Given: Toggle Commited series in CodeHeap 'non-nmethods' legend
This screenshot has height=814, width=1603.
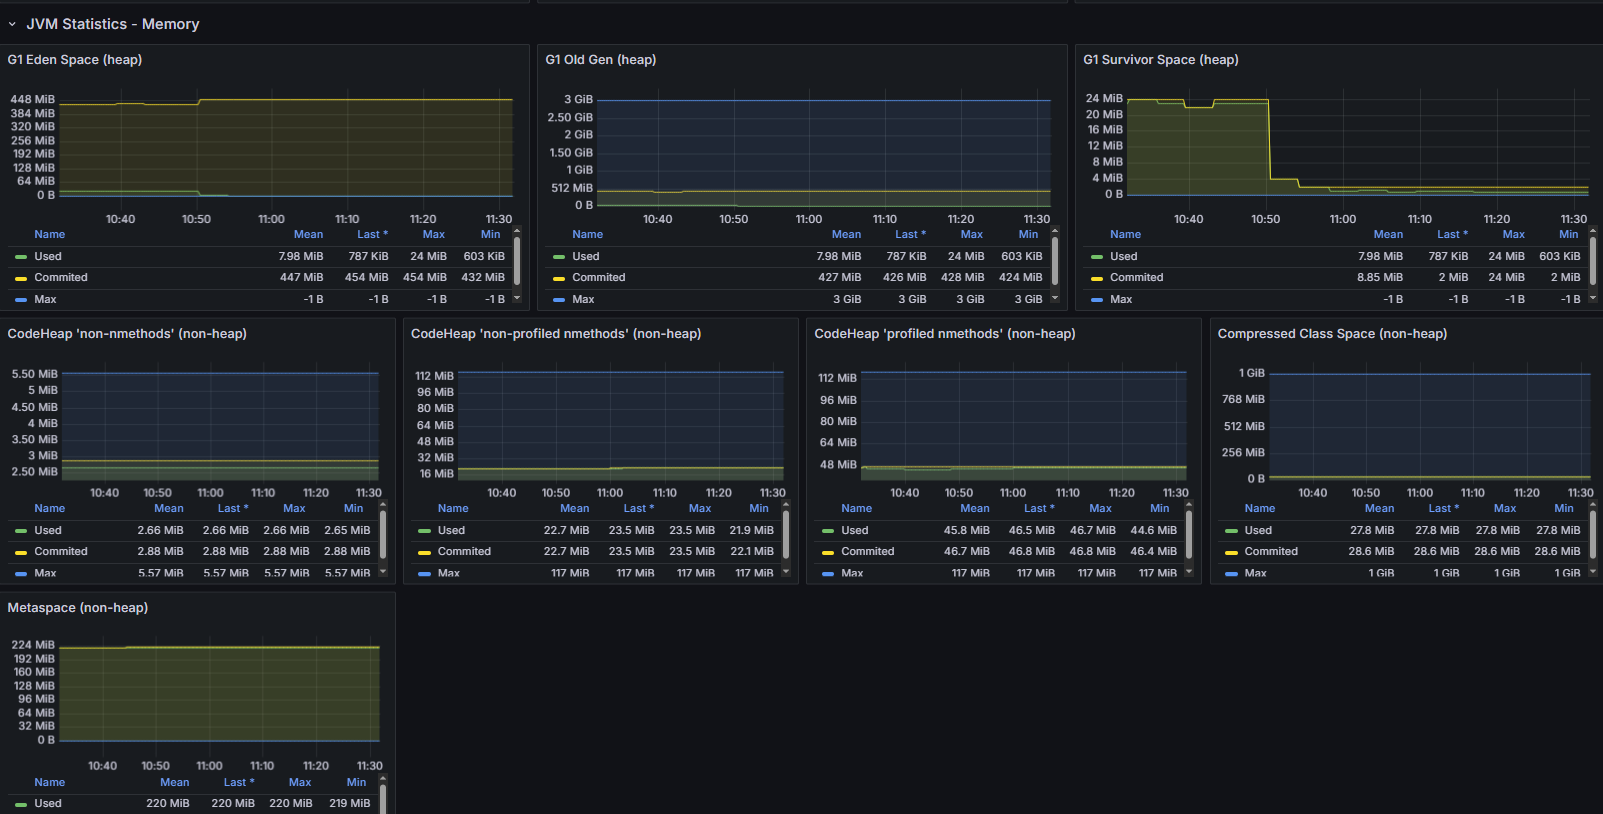Looking at the screenshot, I should tap(61, 552).
